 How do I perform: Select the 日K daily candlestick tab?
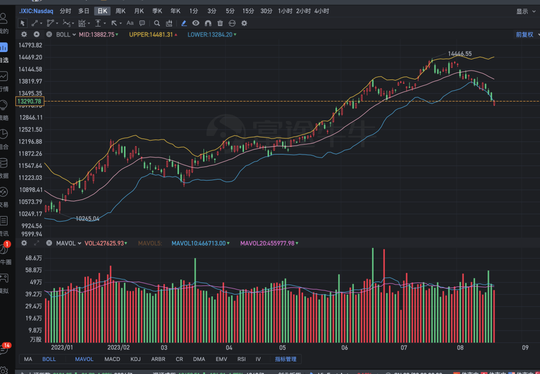(102, 11)
